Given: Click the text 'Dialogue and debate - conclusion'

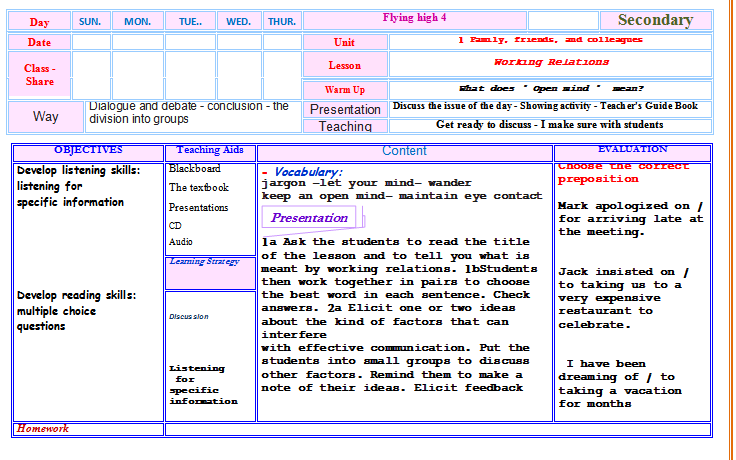Looking at the screenshot, I should [x=179, y=106].
